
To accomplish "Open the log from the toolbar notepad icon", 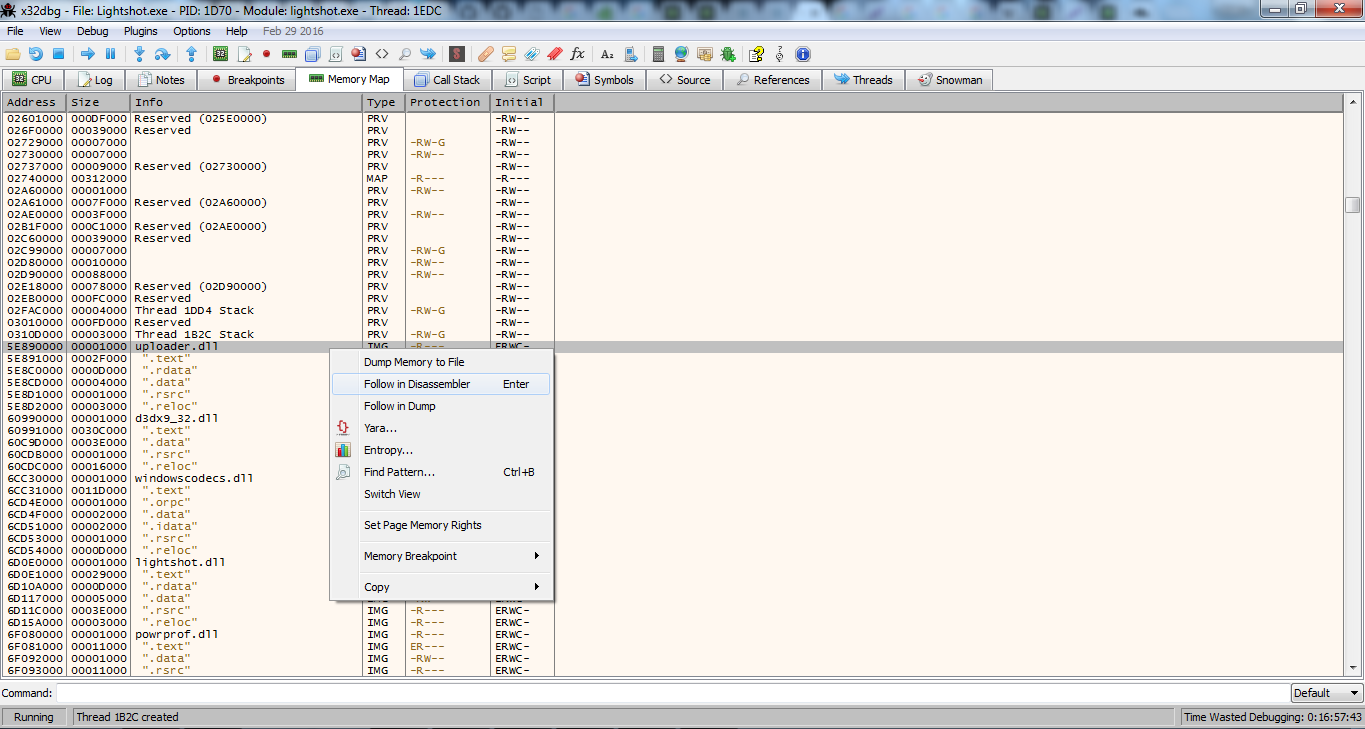I will coord(244,54).
